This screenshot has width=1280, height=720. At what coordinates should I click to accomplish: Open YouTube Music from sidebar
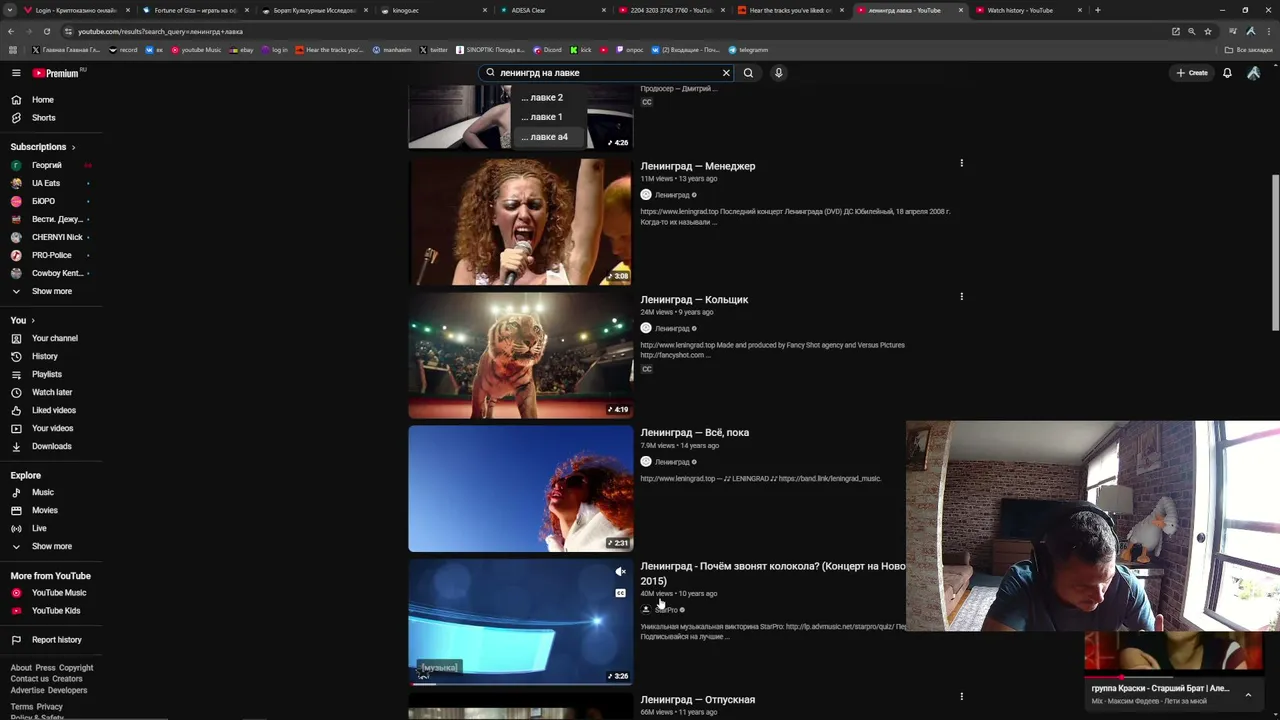click(x=59, y=593)
